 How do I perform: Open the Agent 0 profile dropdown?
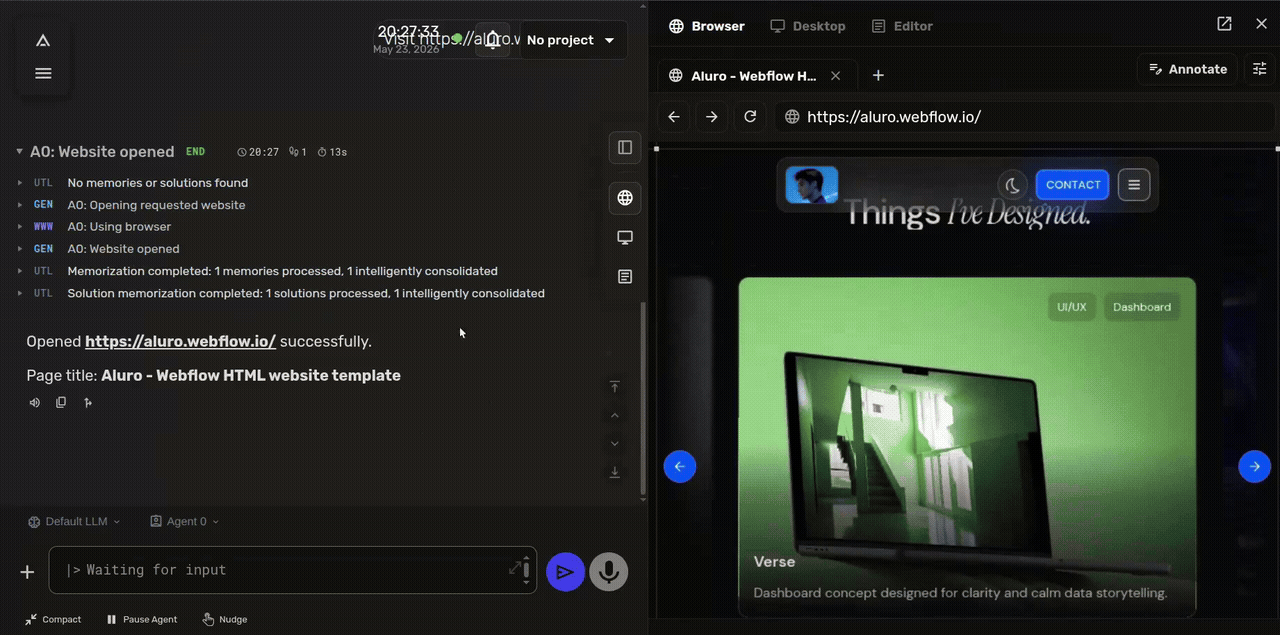184,521
